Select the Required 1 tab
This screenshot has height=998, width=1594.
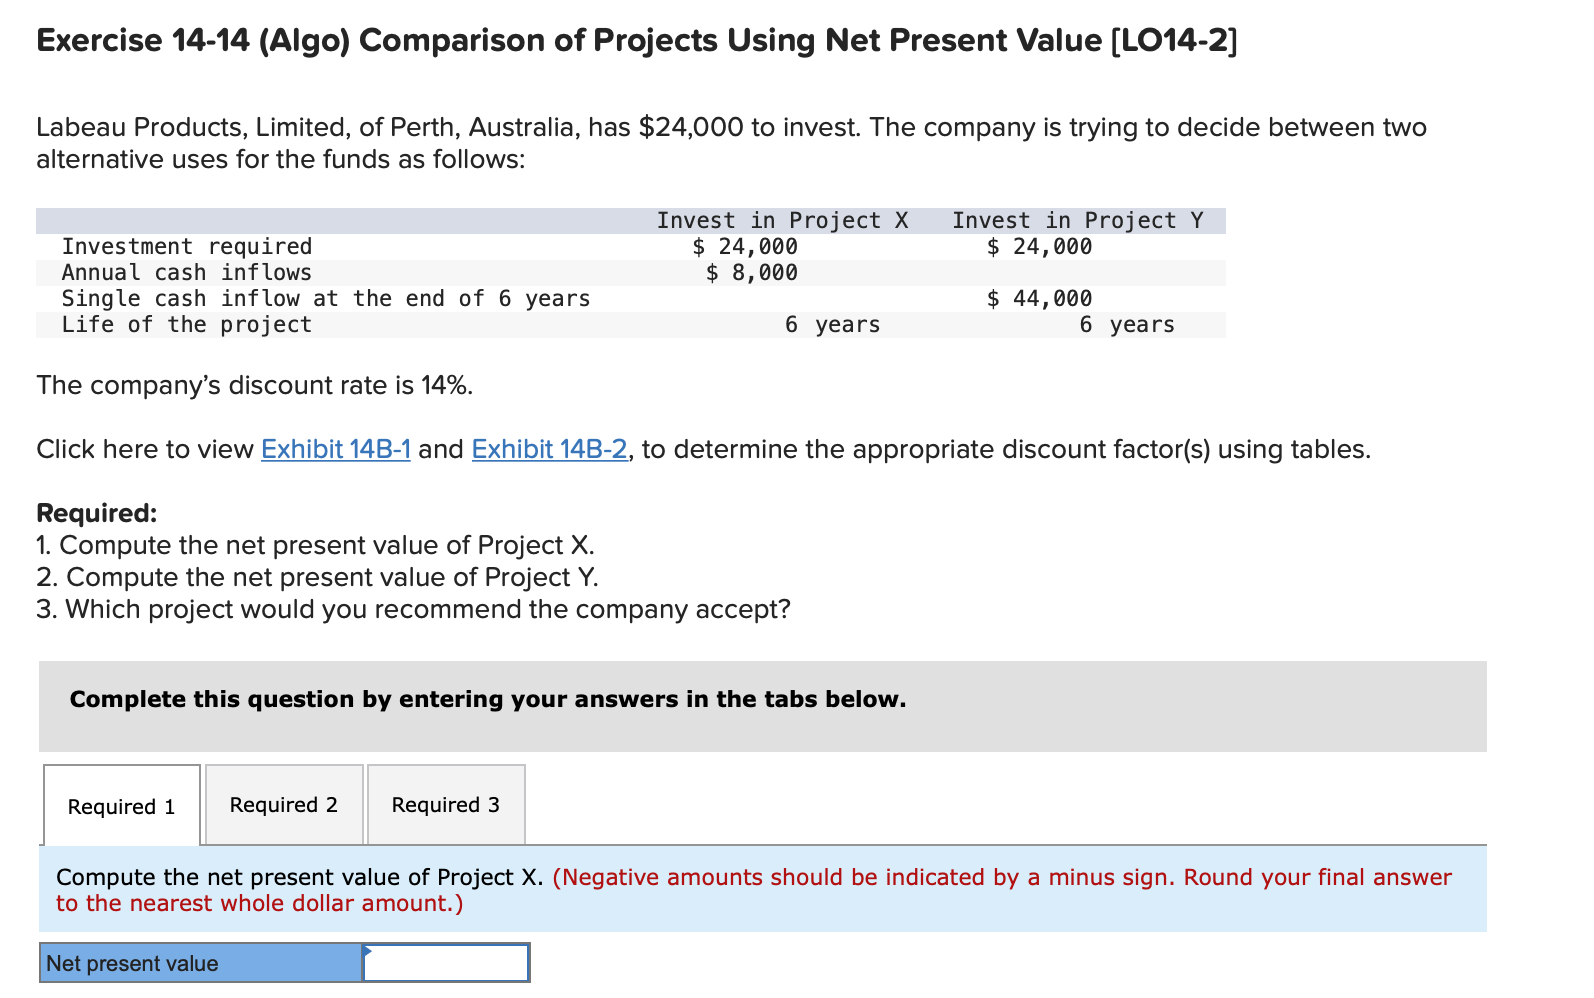[x=122, y=806]
